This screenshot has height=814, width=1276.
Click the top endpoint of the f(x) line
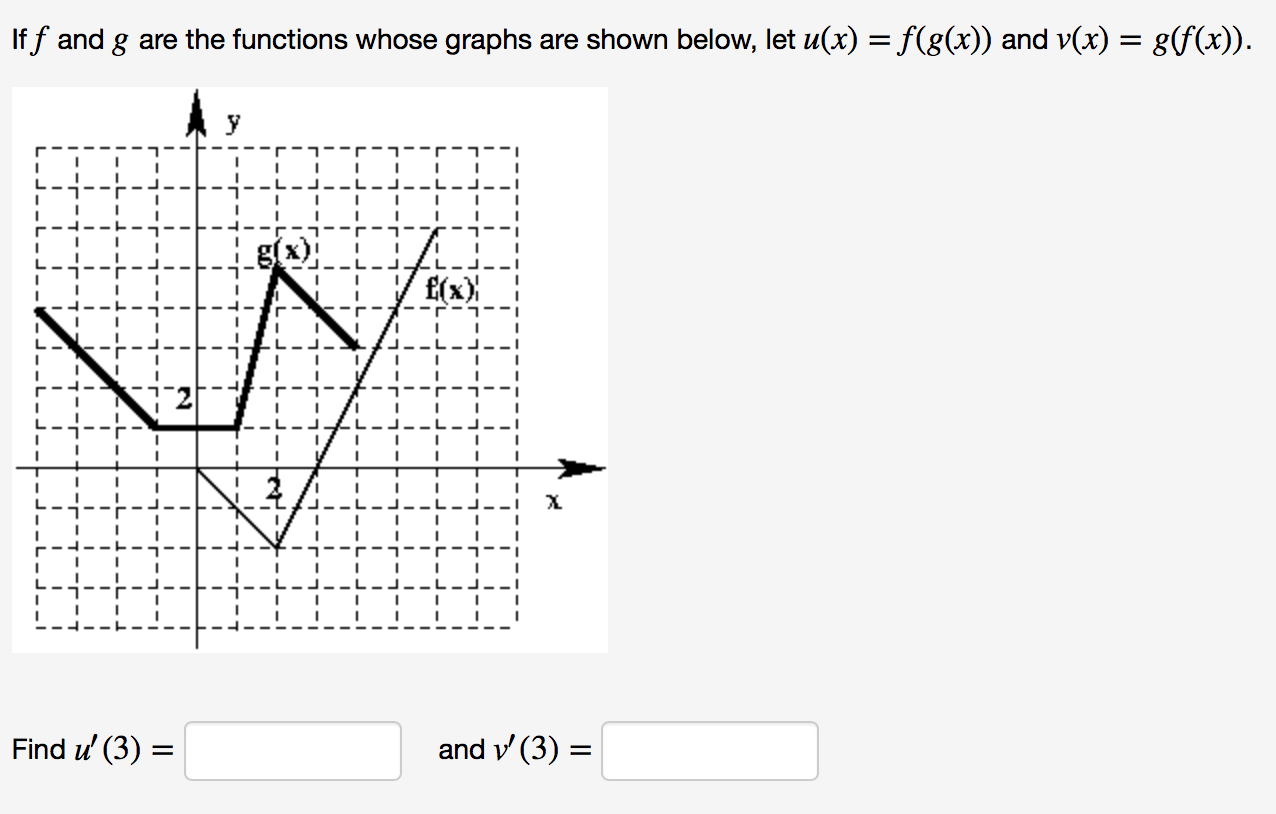(x=438, y=230)
